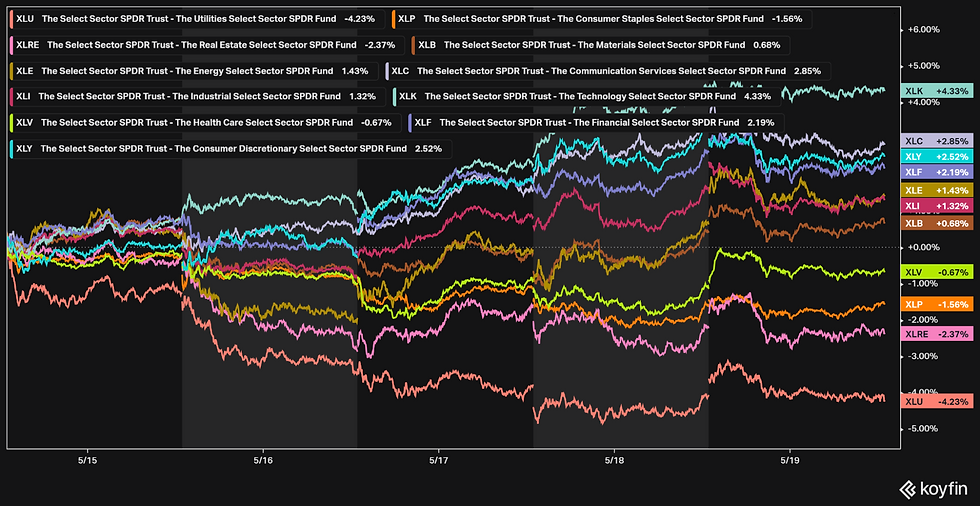Click the XLP -1.56% axis label
This screenshot has width=980, height=506.
click(937, 304)
